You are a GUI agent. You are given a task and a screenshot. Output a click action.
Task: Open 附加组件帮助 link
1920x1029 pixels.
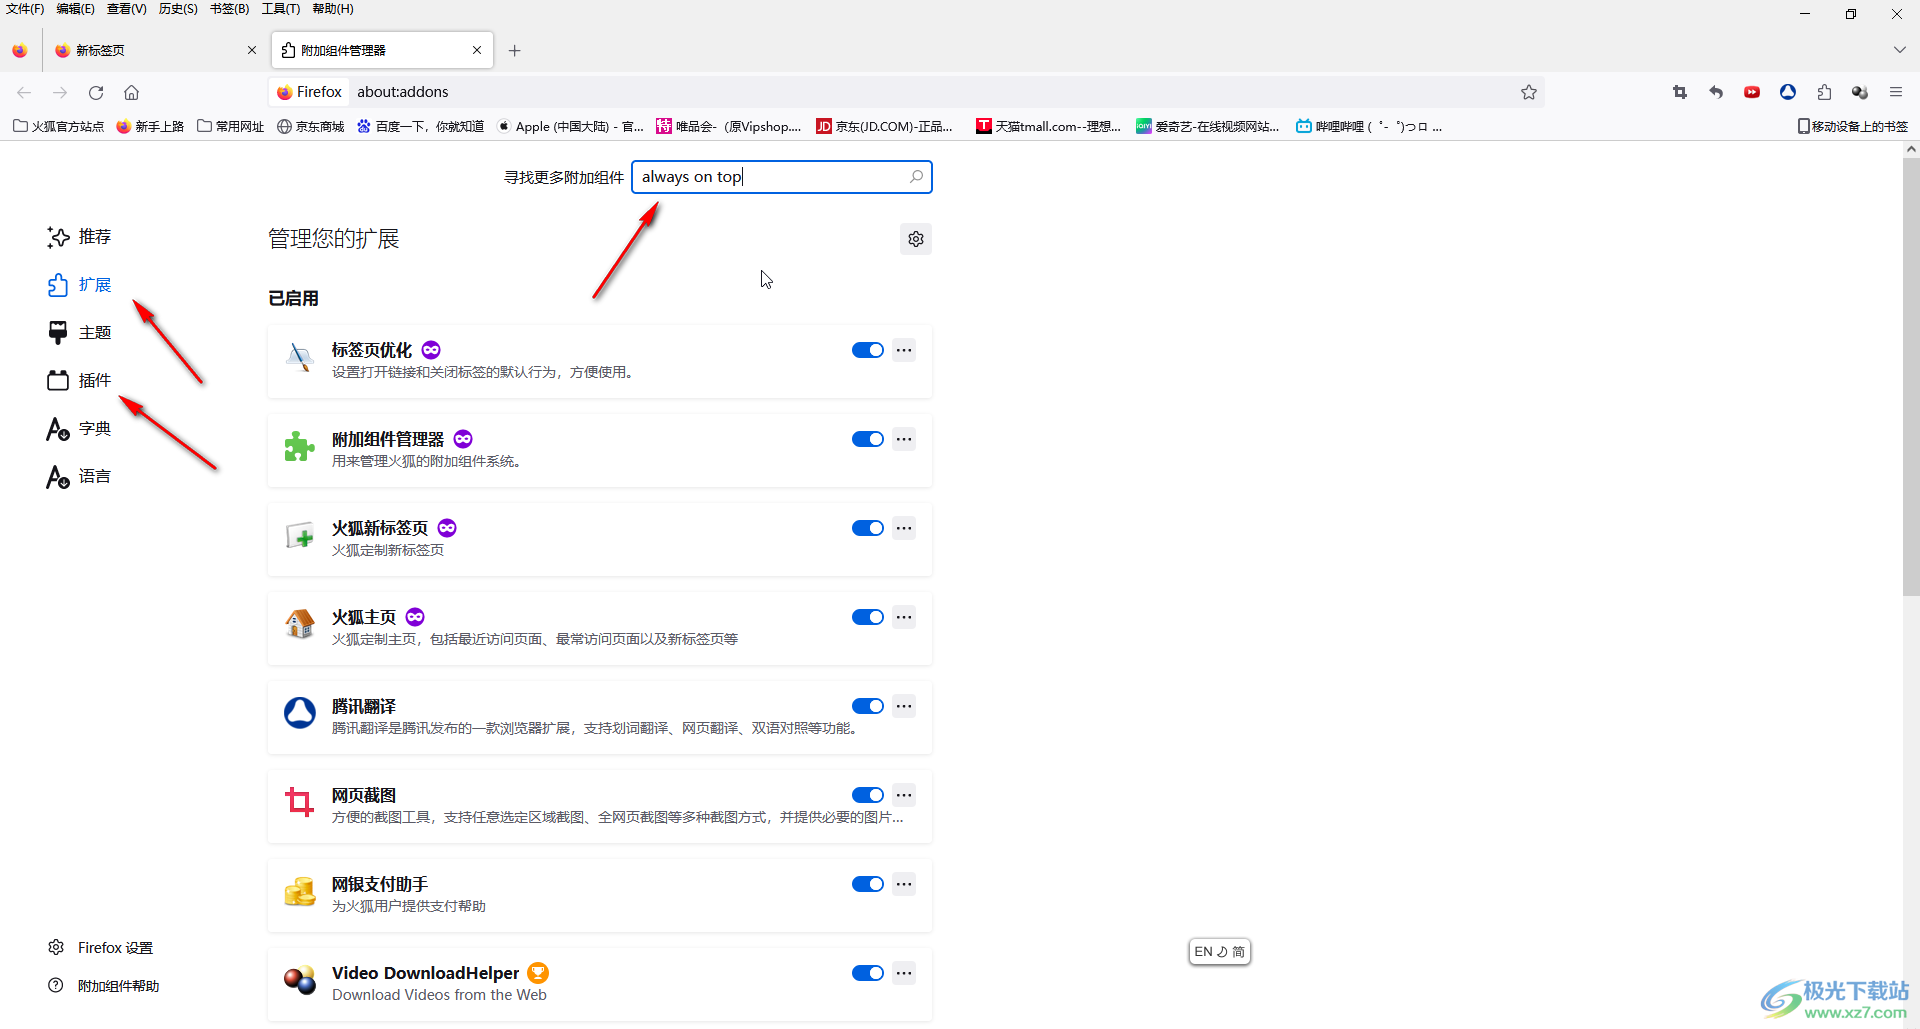(x=104, y=986)
